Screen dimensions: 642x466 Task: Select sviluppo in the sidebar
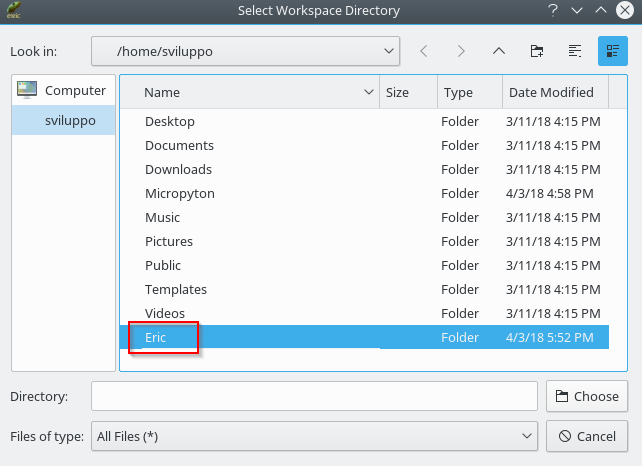(x=70, y=120)
